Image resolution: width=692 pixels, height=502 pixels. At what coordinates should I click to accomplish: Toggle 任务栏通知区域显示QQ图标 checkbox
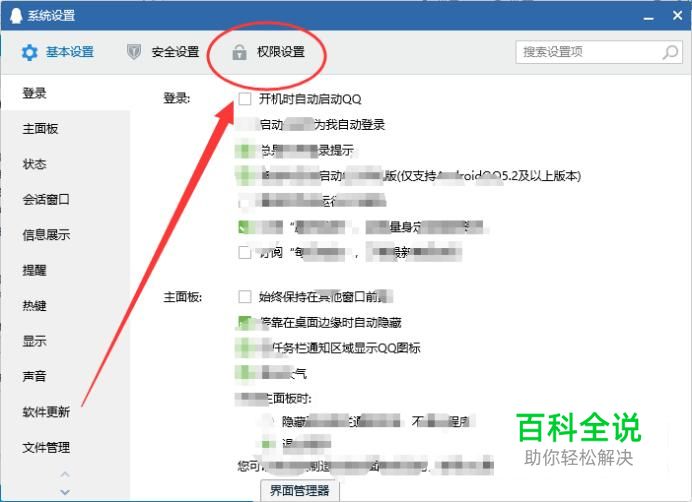(244, 348)
